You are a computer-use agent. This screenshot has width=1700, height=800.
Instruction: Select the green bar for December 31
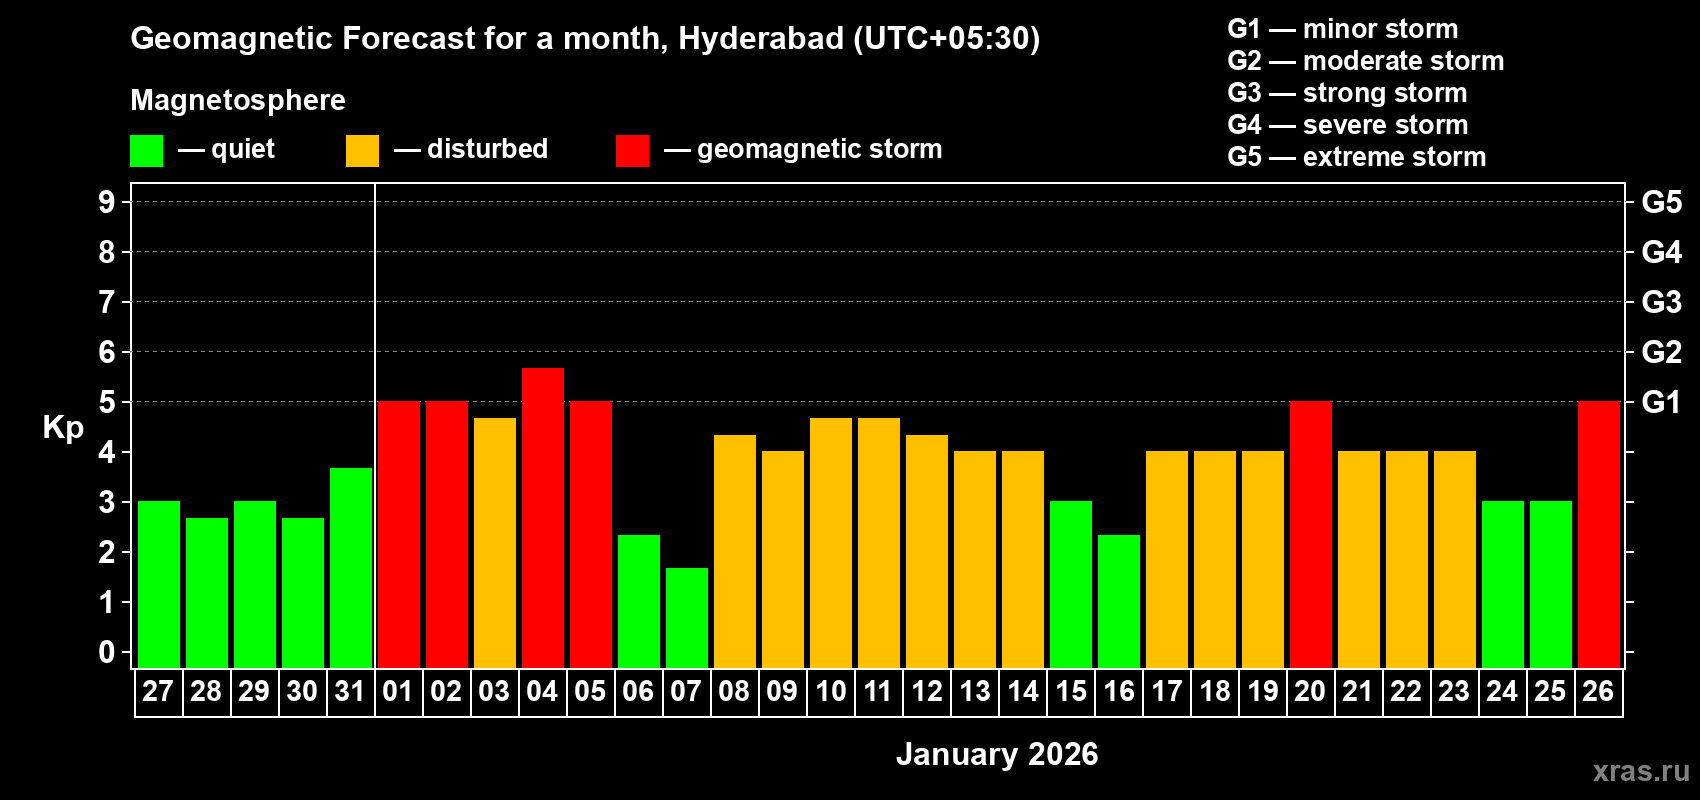pyautogui.click(x=351, y=568)
